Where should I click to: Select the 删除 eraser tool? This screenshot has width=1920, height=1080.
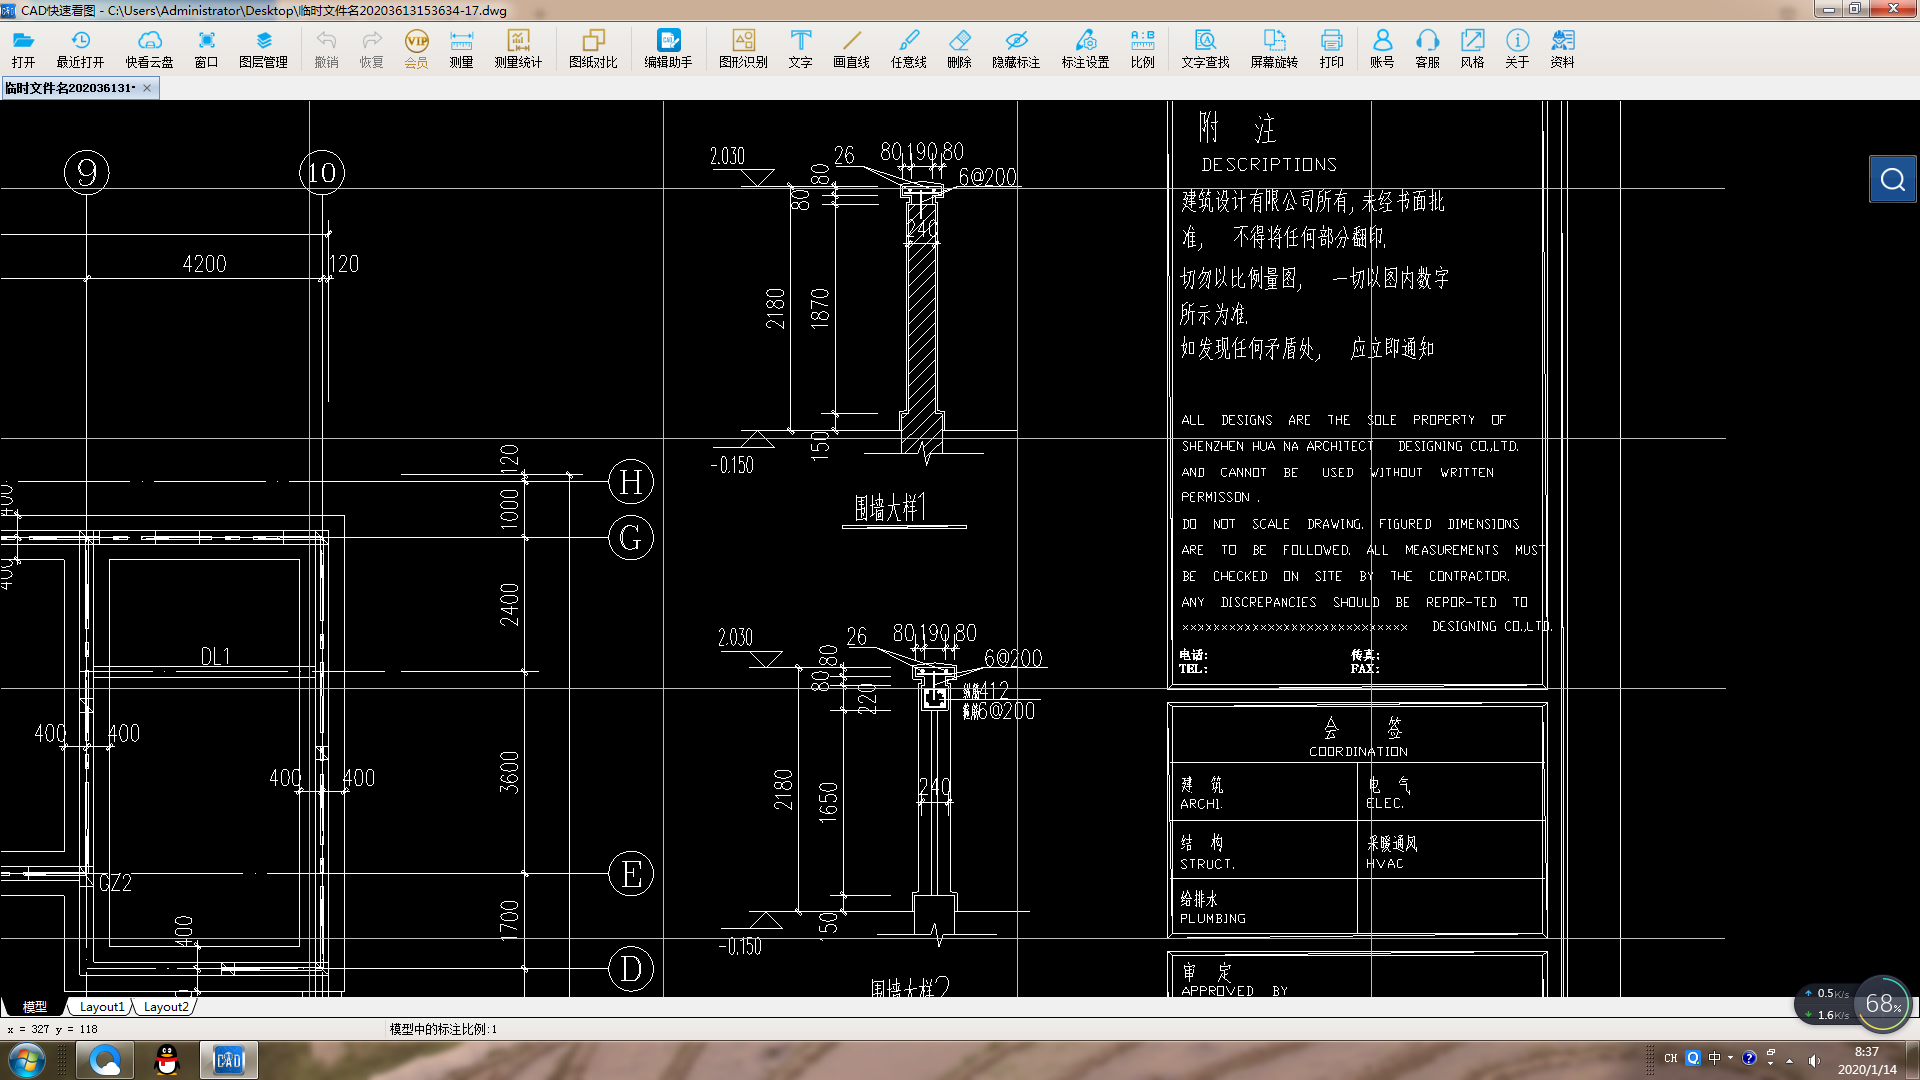click(959, 48)
